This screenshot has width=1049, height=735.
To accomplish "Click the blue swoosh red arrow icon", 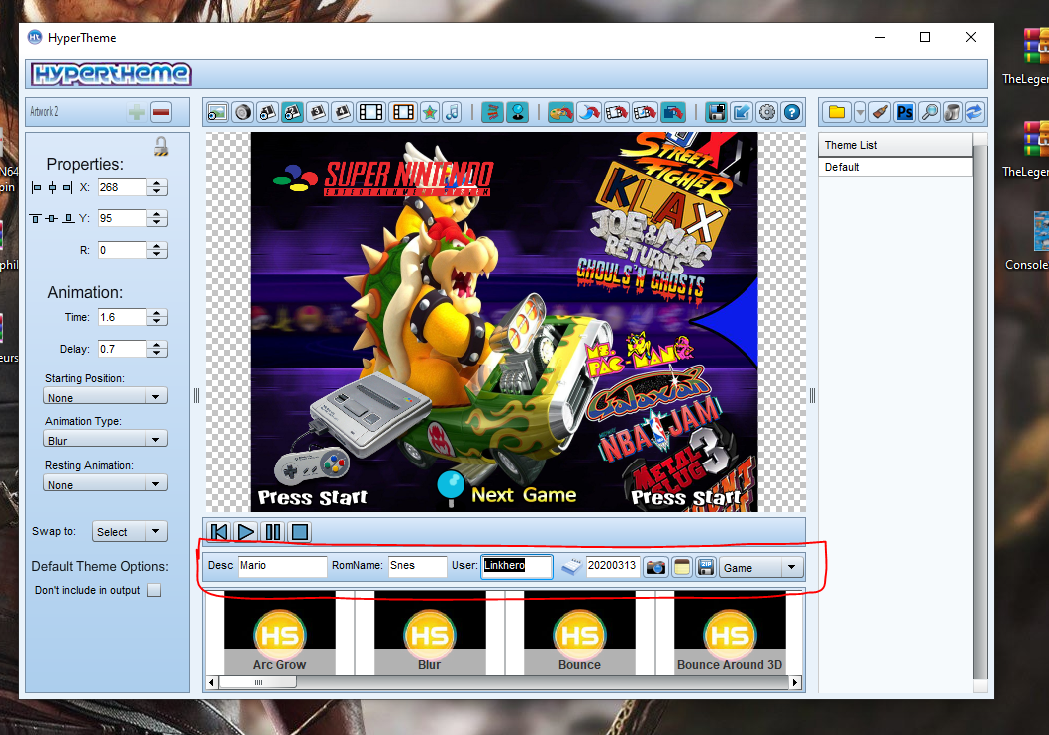I will 589,112.
